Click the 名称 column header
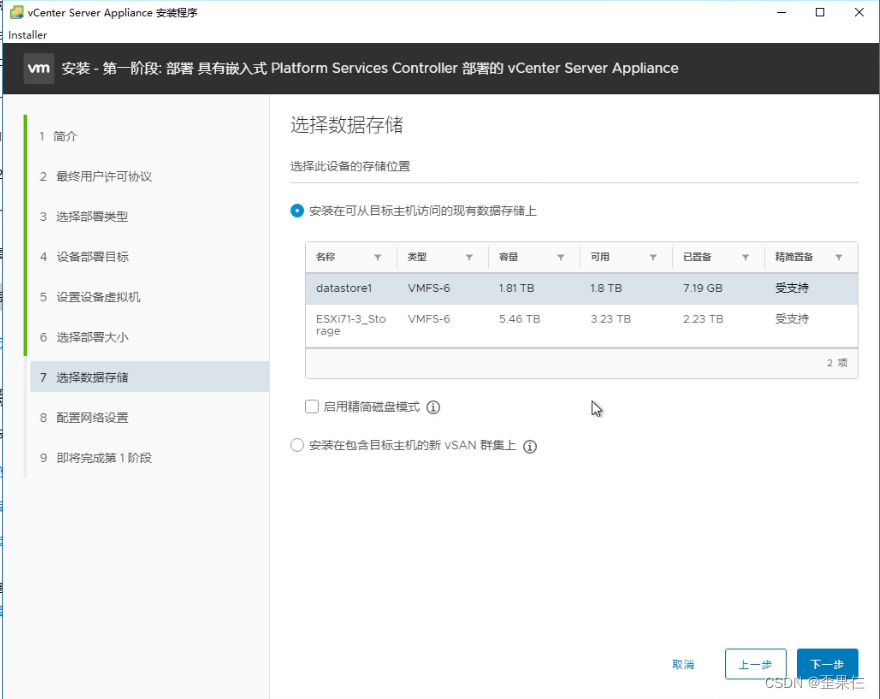This screenshot has height=699, width=880. tap(326, 257)
